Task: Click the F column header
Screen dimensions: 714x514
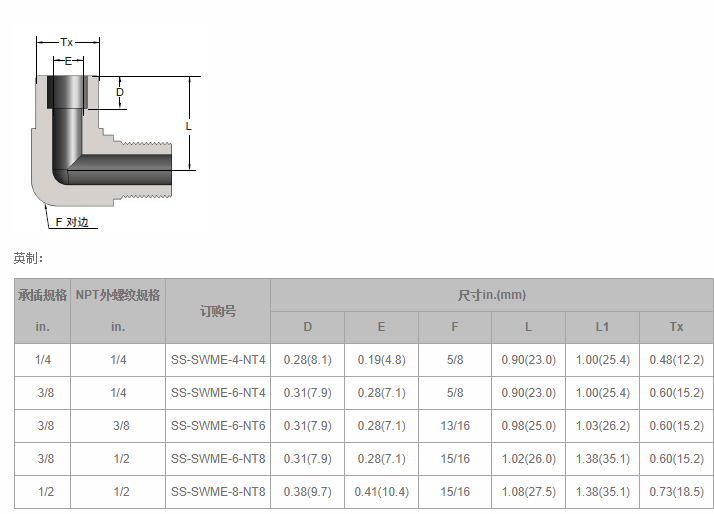Action: point(454,327)
